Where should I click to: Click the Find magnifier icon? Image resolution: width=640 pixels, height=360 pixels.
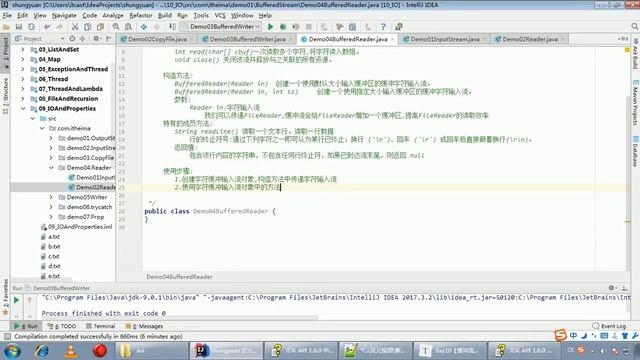click(x=116, y=27)
